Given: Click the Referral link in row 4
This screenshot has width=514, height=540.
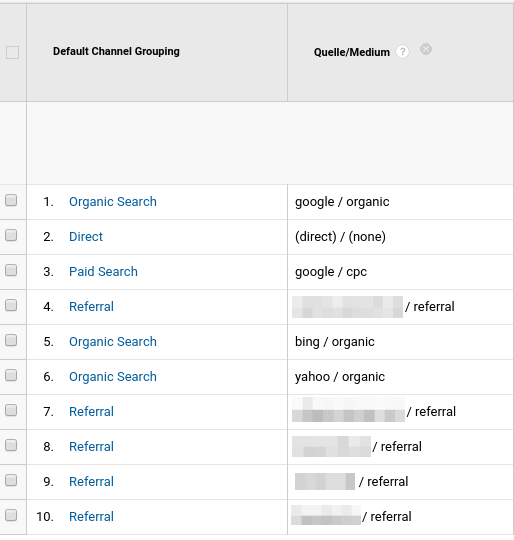Looking at the screenshot, I should click(91, 307).
